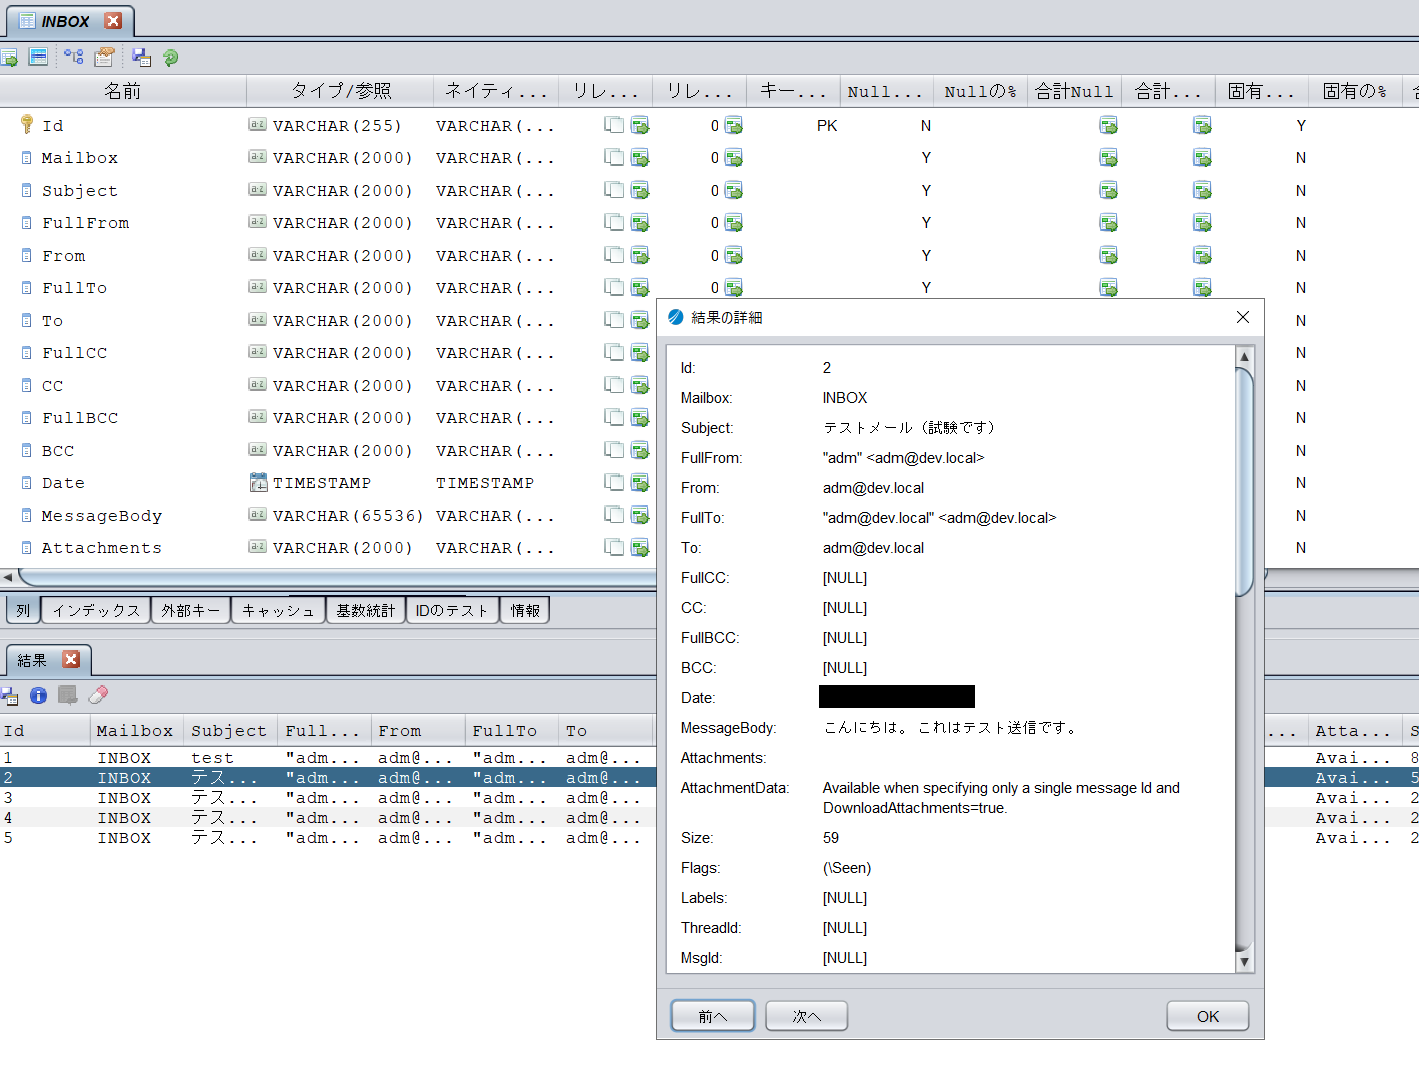Click the 合計Null column header
This screenshot has height=1067, width=1419.
click(x=1074, y=91)
